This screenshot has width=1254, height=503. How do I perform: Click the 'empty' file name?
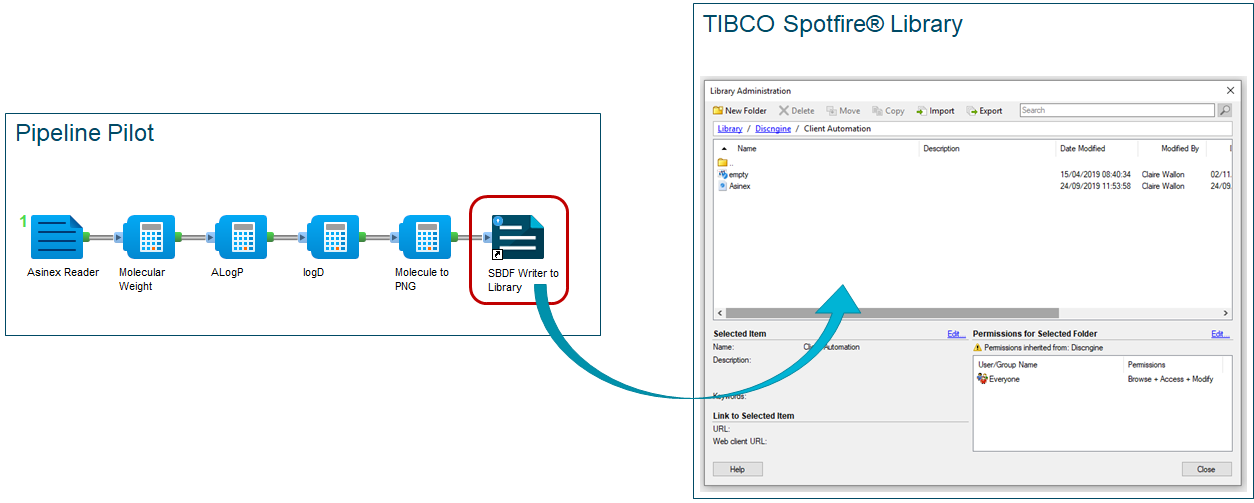pos(739,174)
